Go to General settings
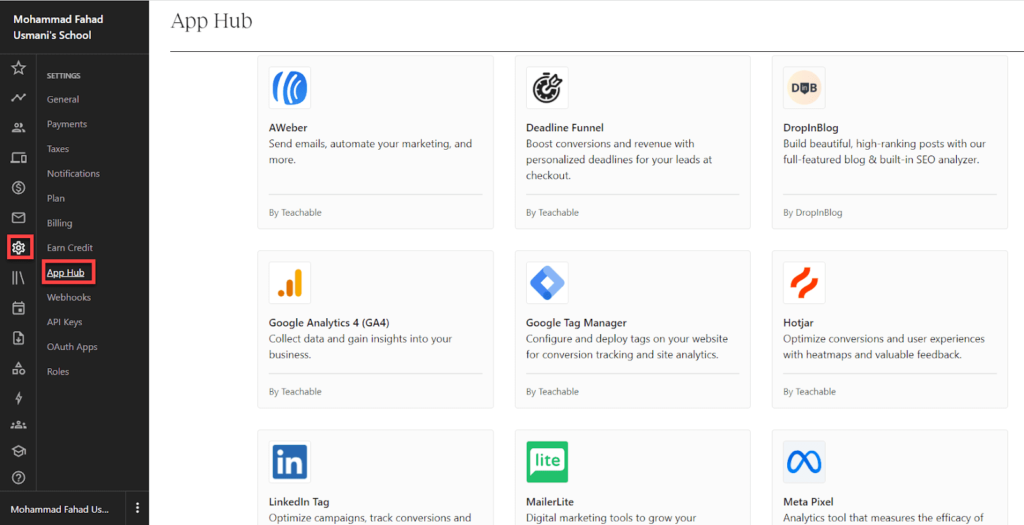 click(63, 99)
